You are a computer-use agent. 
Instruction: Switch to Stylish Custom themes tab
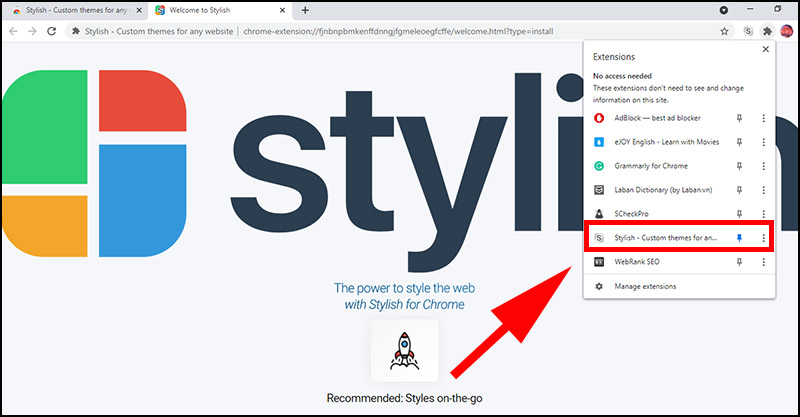point(77,10)
